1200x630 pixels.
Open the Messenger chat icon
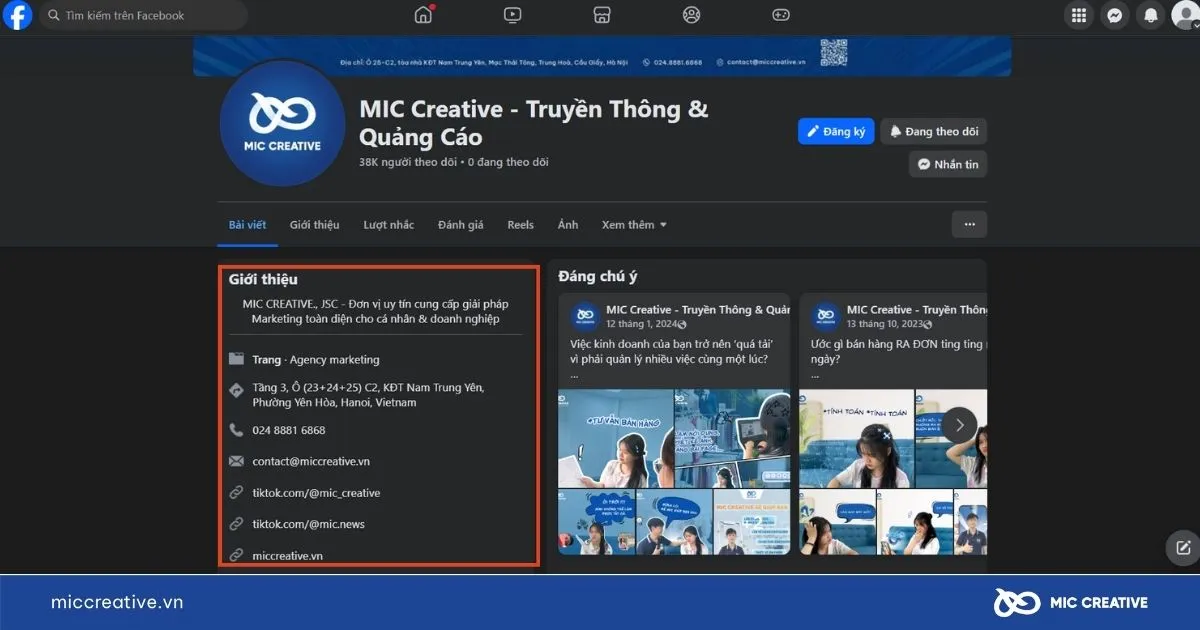(x=1115, y=15)
